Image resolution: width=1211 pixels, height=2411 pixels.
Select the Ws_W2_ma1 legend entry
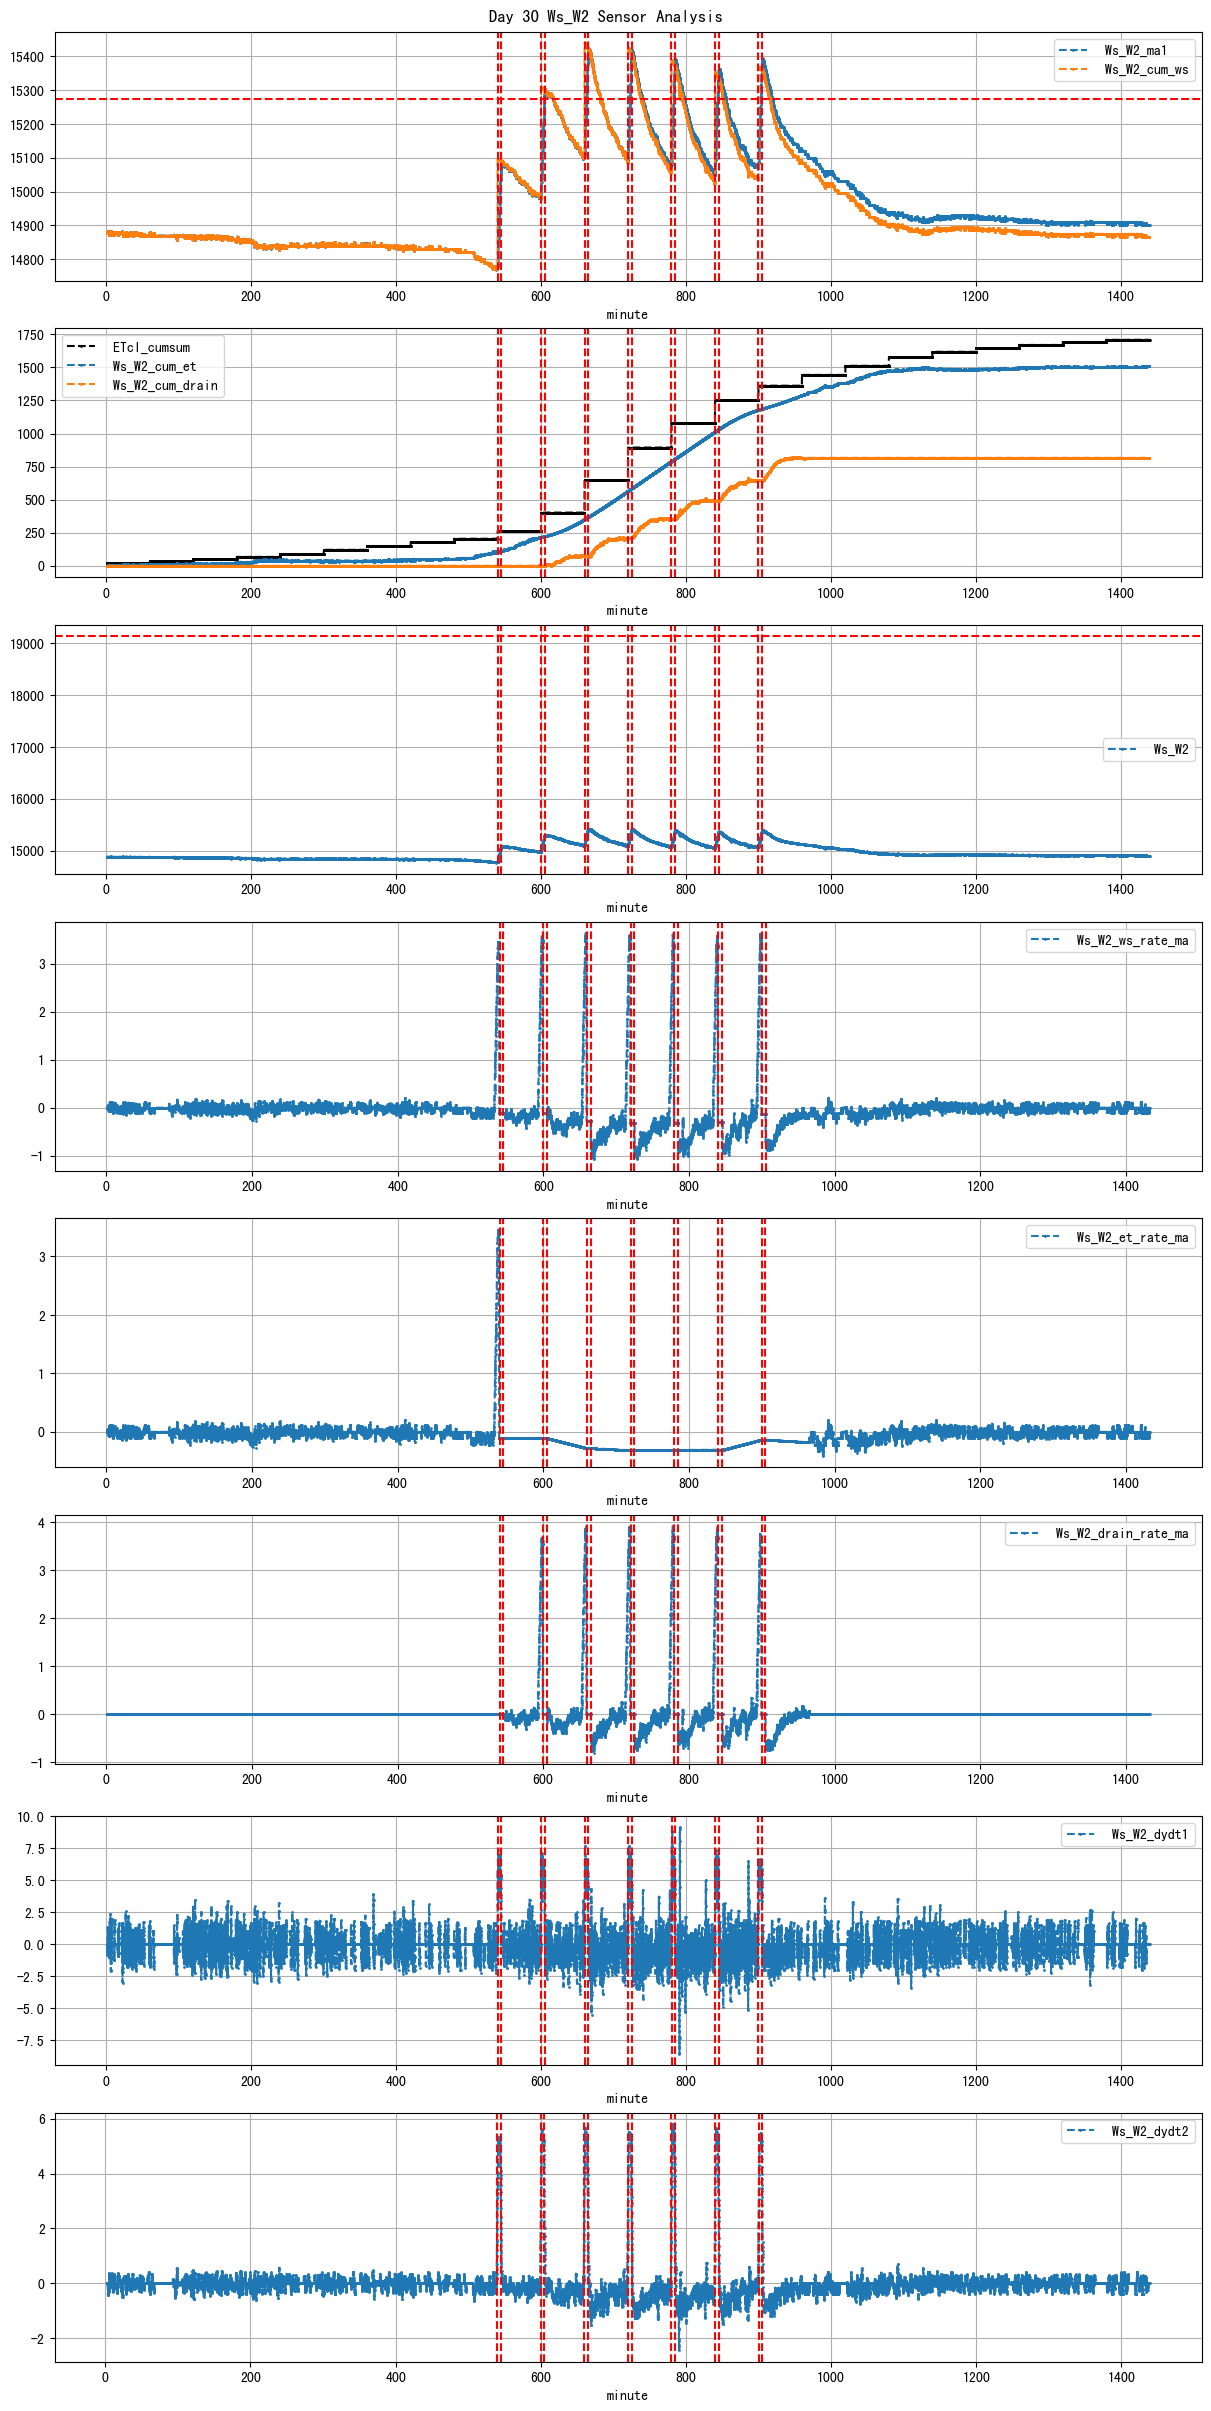(1135, 50)
